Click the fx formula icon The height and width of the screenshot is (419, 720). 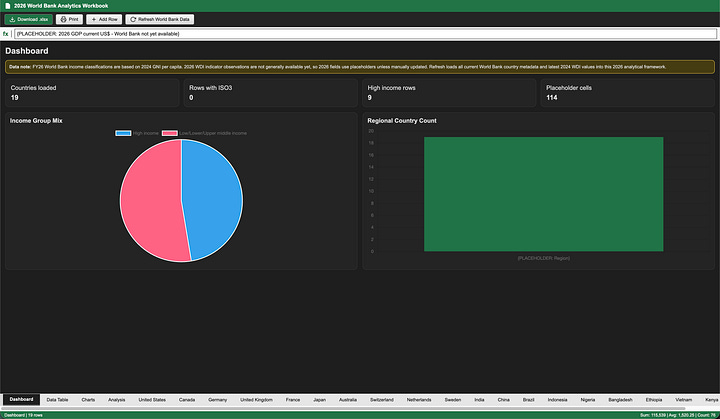[6, 34]
